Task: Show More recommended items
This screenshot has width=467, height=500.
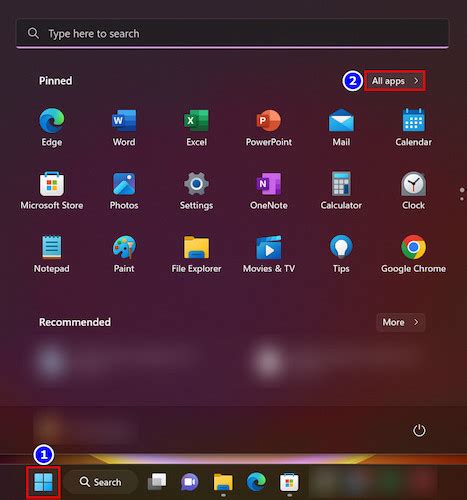Action: click(x=400, y=322)
